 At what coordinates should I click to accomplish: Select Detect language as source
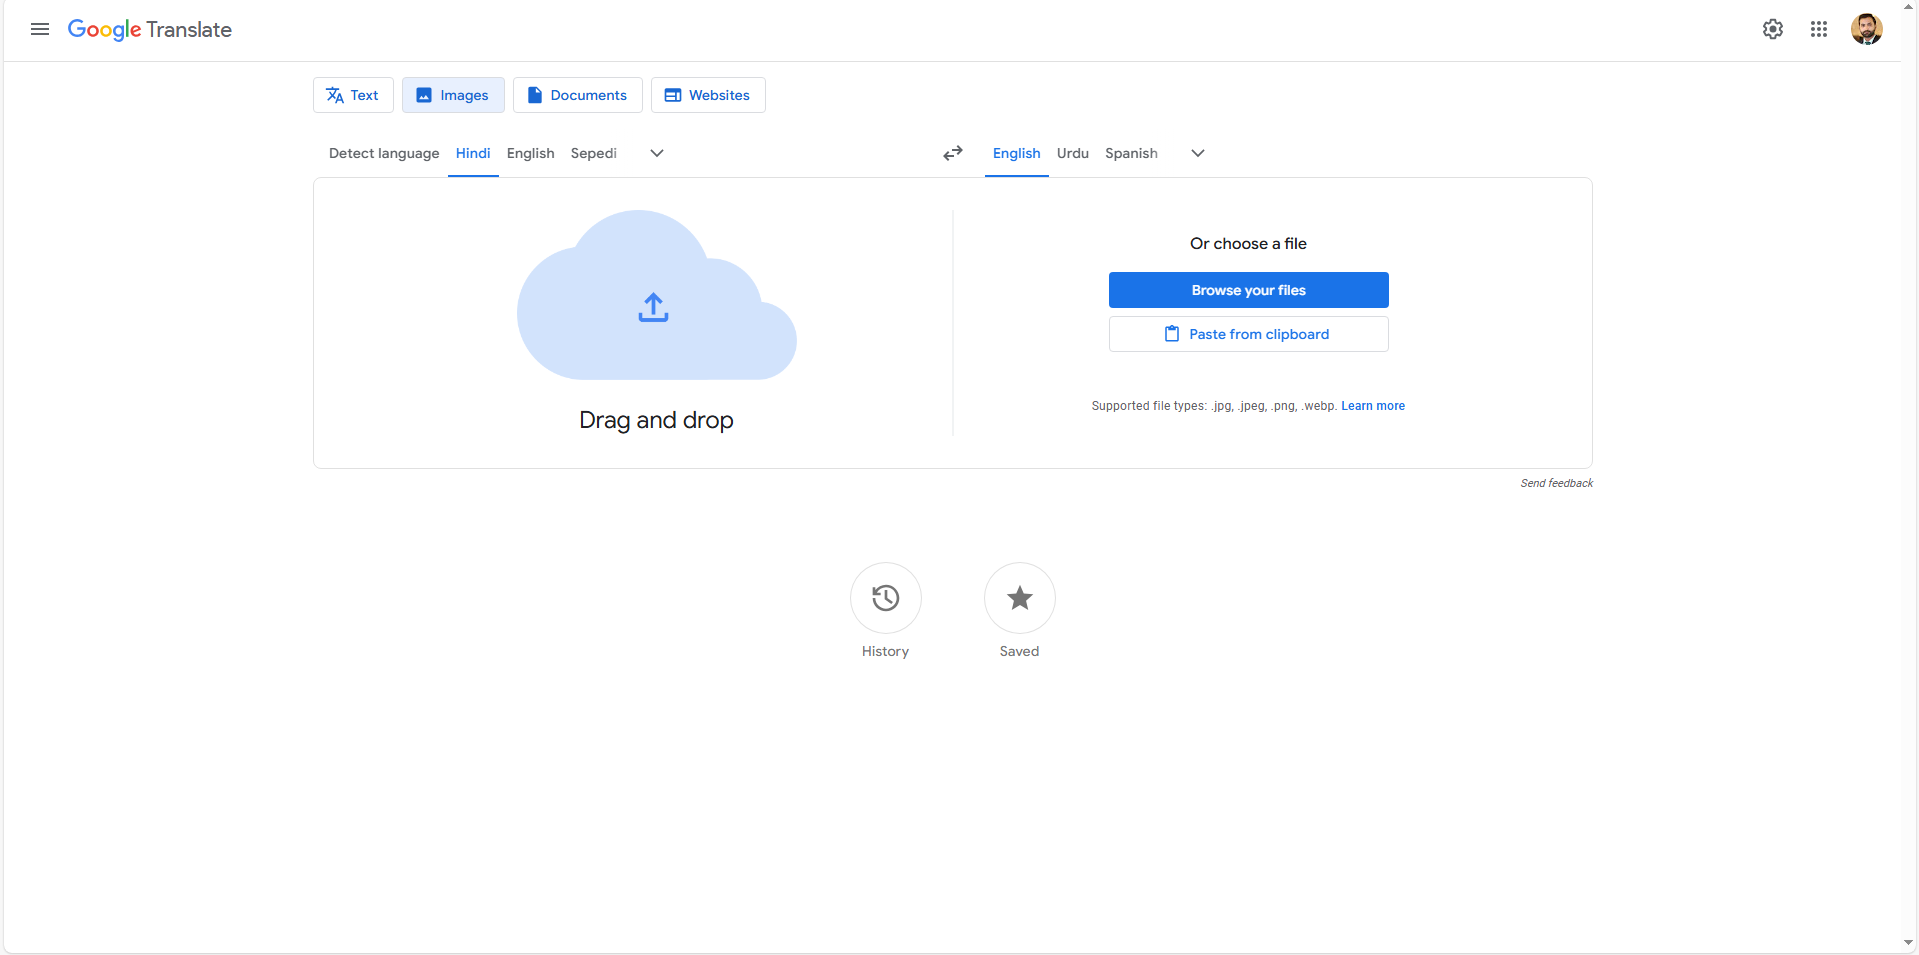[384, 153]
